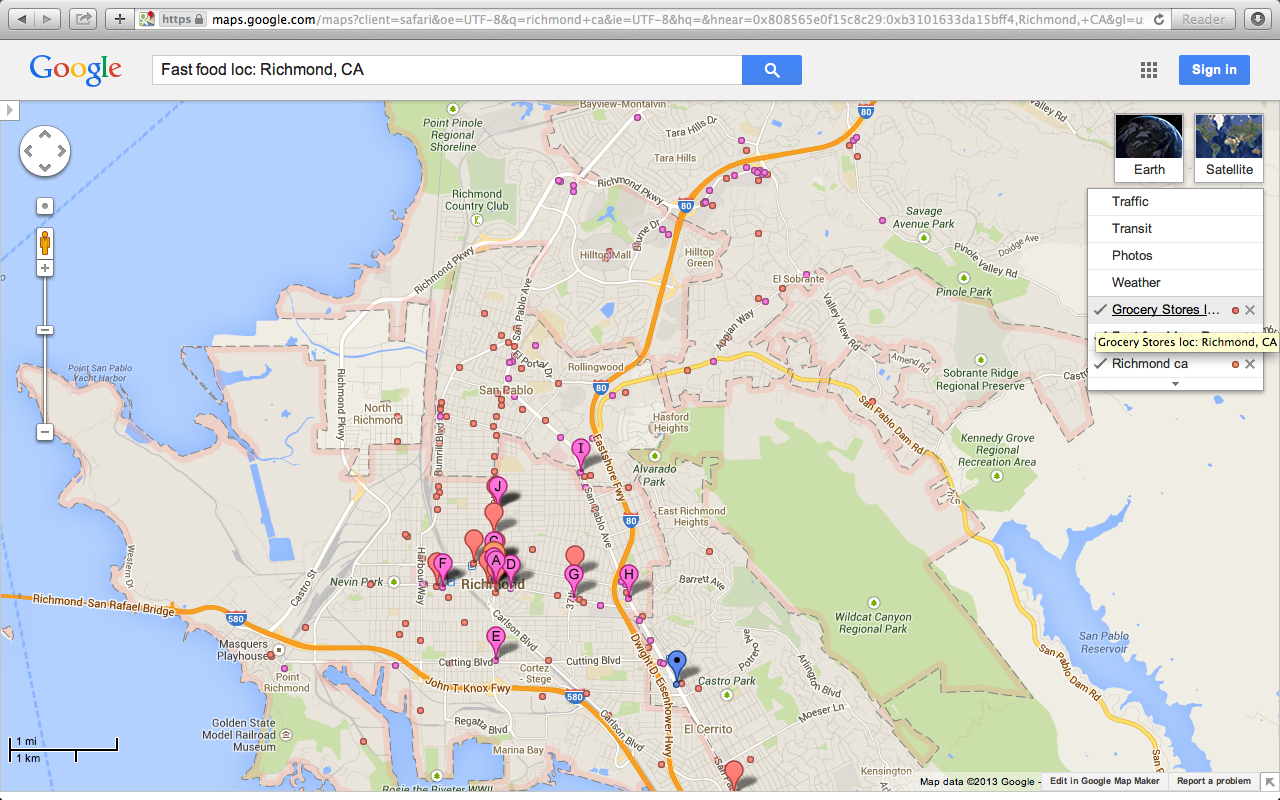This screenshot has height=800, width=1280.
Task: Enable the Transit layer
Action: pyautogui.click(x=1175, y=229)
